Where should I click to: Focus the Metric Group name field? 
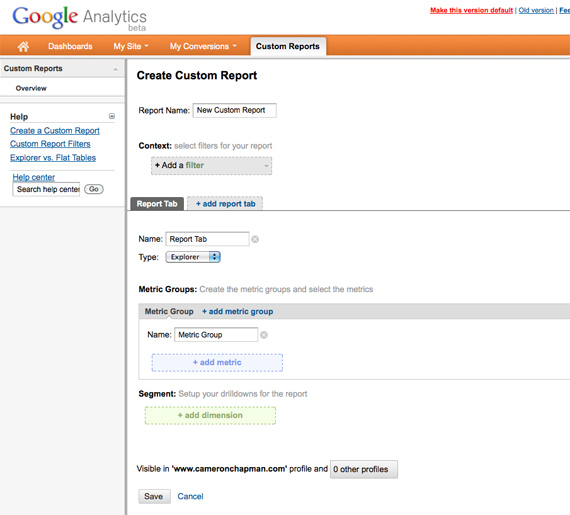(x=216, y=335)
